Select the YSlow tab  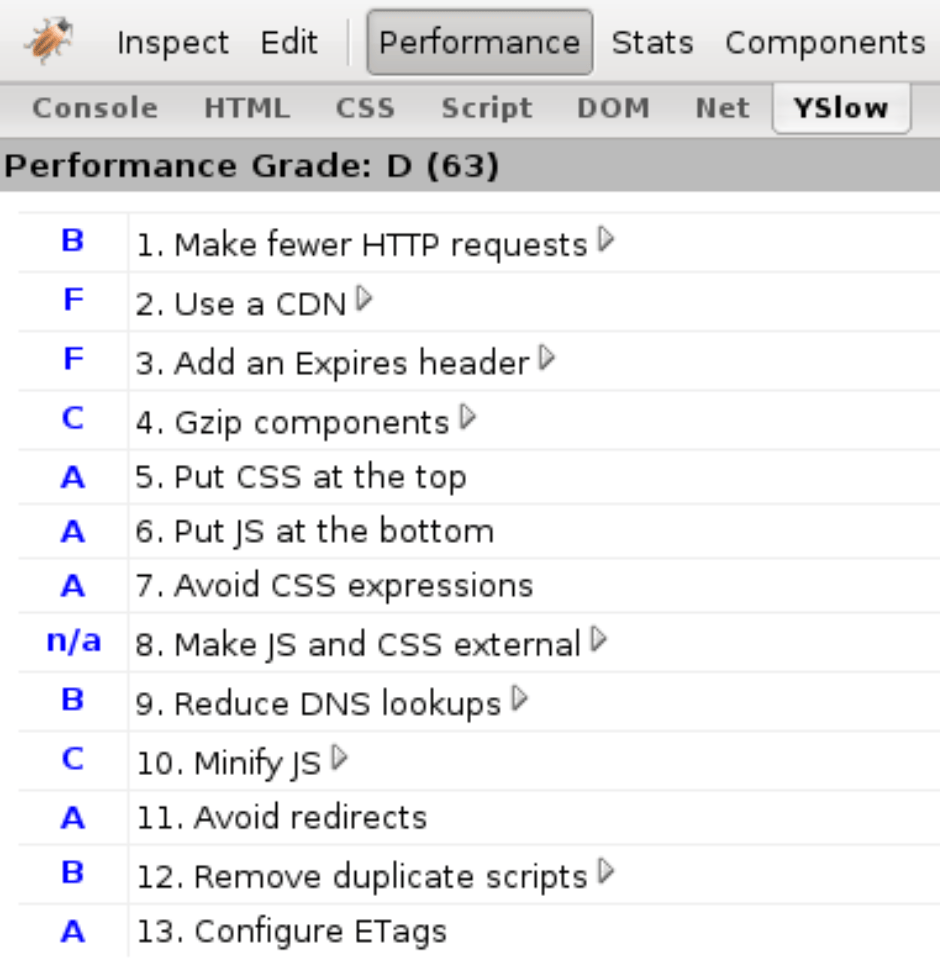pos(840,108)
